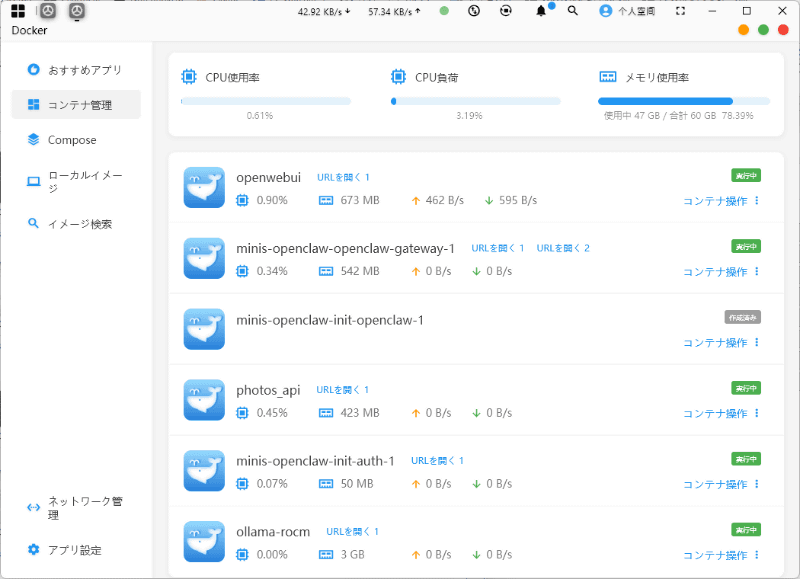
Task: Click the openwebui upload arrow 462 B/s
Action: (x=416, y=201)
